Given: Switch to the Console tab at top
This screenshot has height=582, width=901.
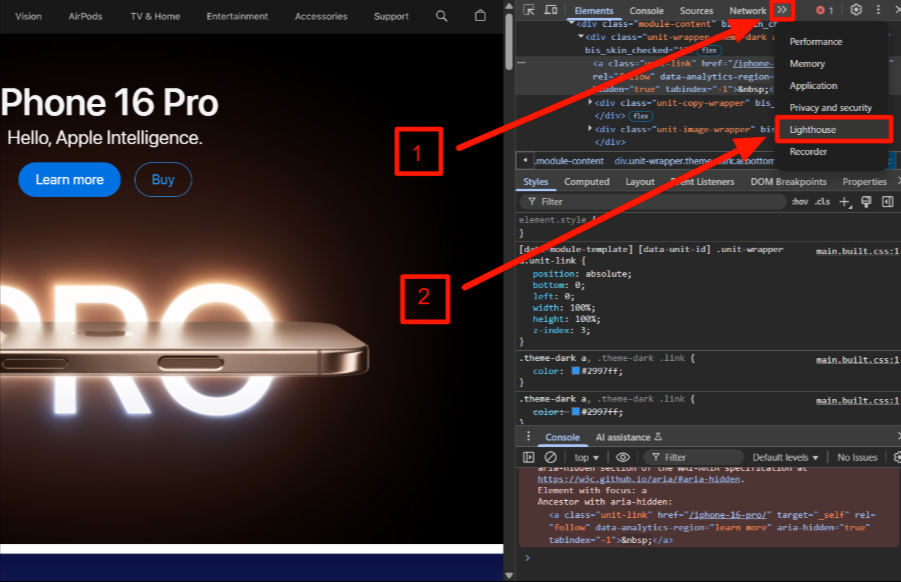Looking at the screenshot, I should [x=646, y=11].
